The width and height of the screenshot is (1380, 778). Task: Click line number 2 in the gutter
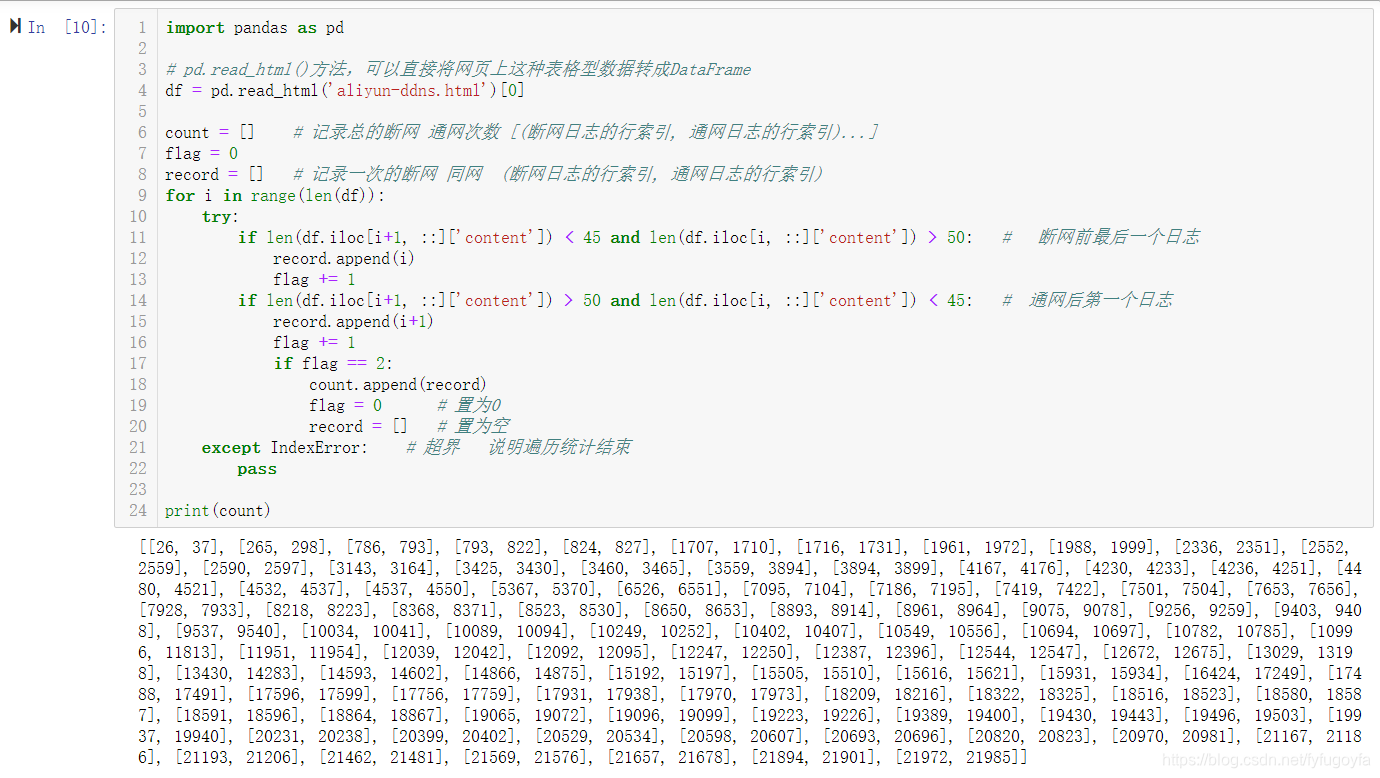(x=142, y=48)
